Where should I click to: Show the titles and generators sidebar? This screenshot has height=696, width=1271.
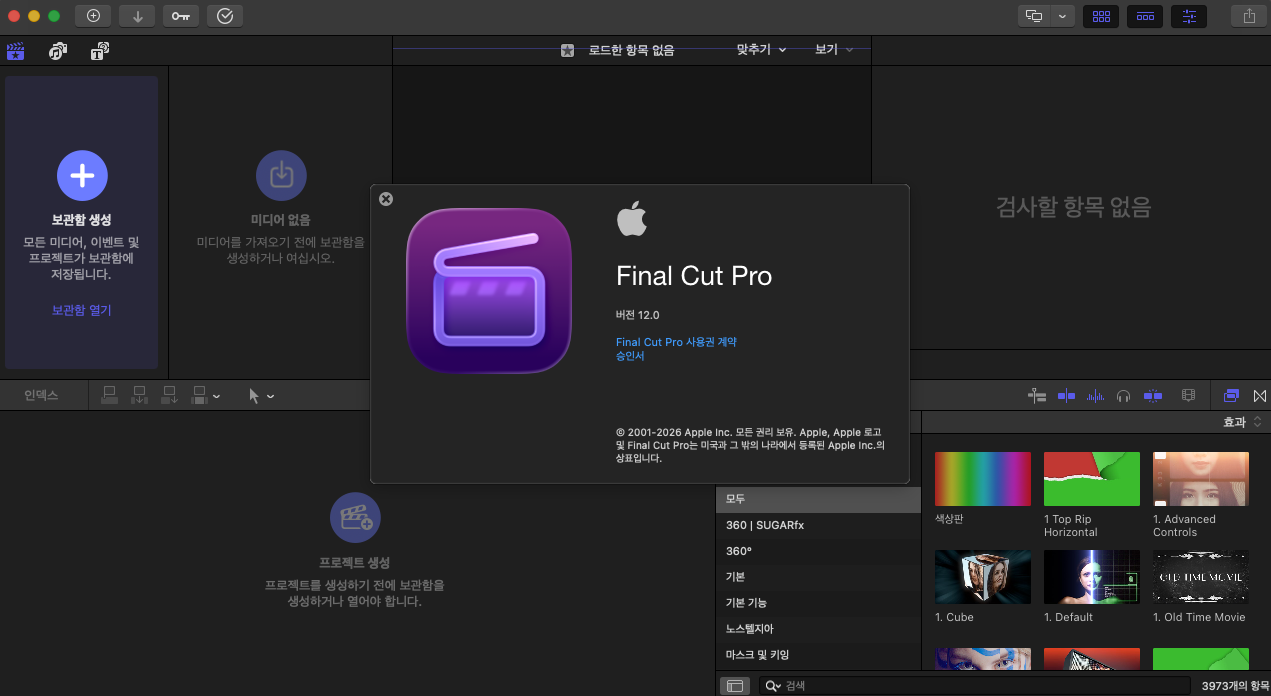pyautogui.click(x=100, y=51)
